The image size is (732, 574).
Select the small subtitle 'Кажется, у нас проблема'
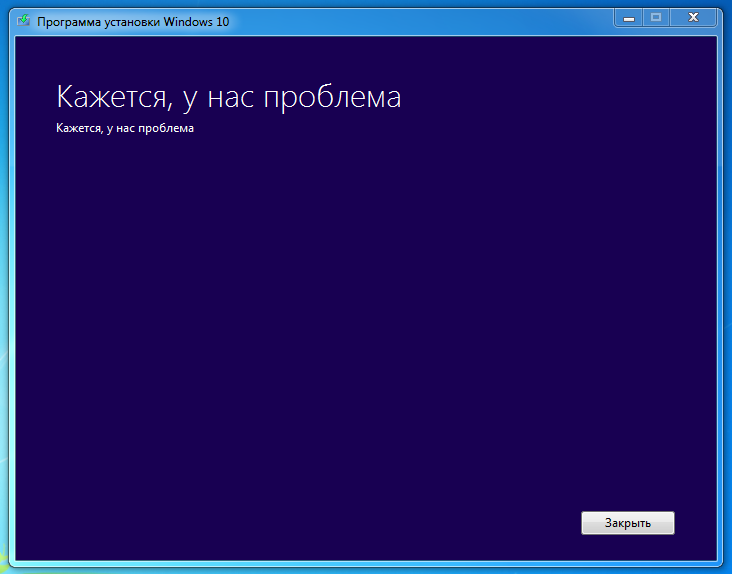125,128
